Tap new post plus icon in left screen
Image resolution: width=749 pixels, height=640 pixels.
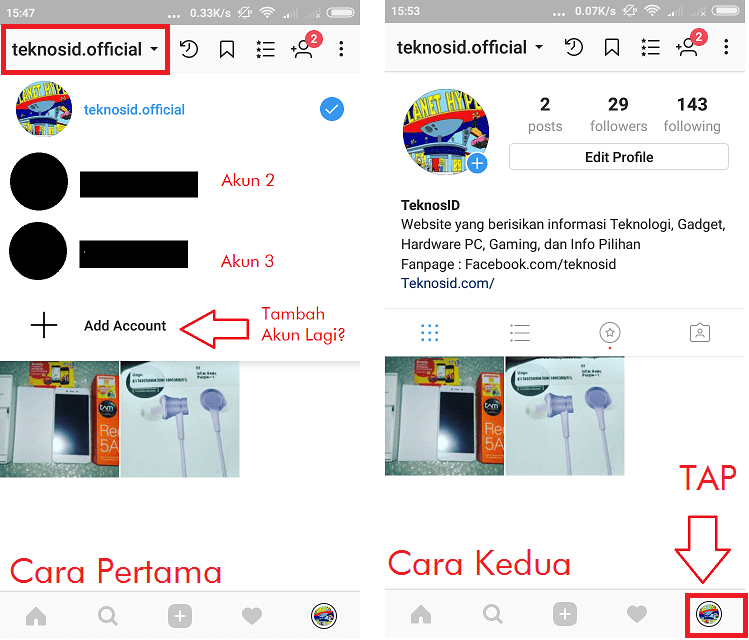pyautogui.click(x=180, y=616)
